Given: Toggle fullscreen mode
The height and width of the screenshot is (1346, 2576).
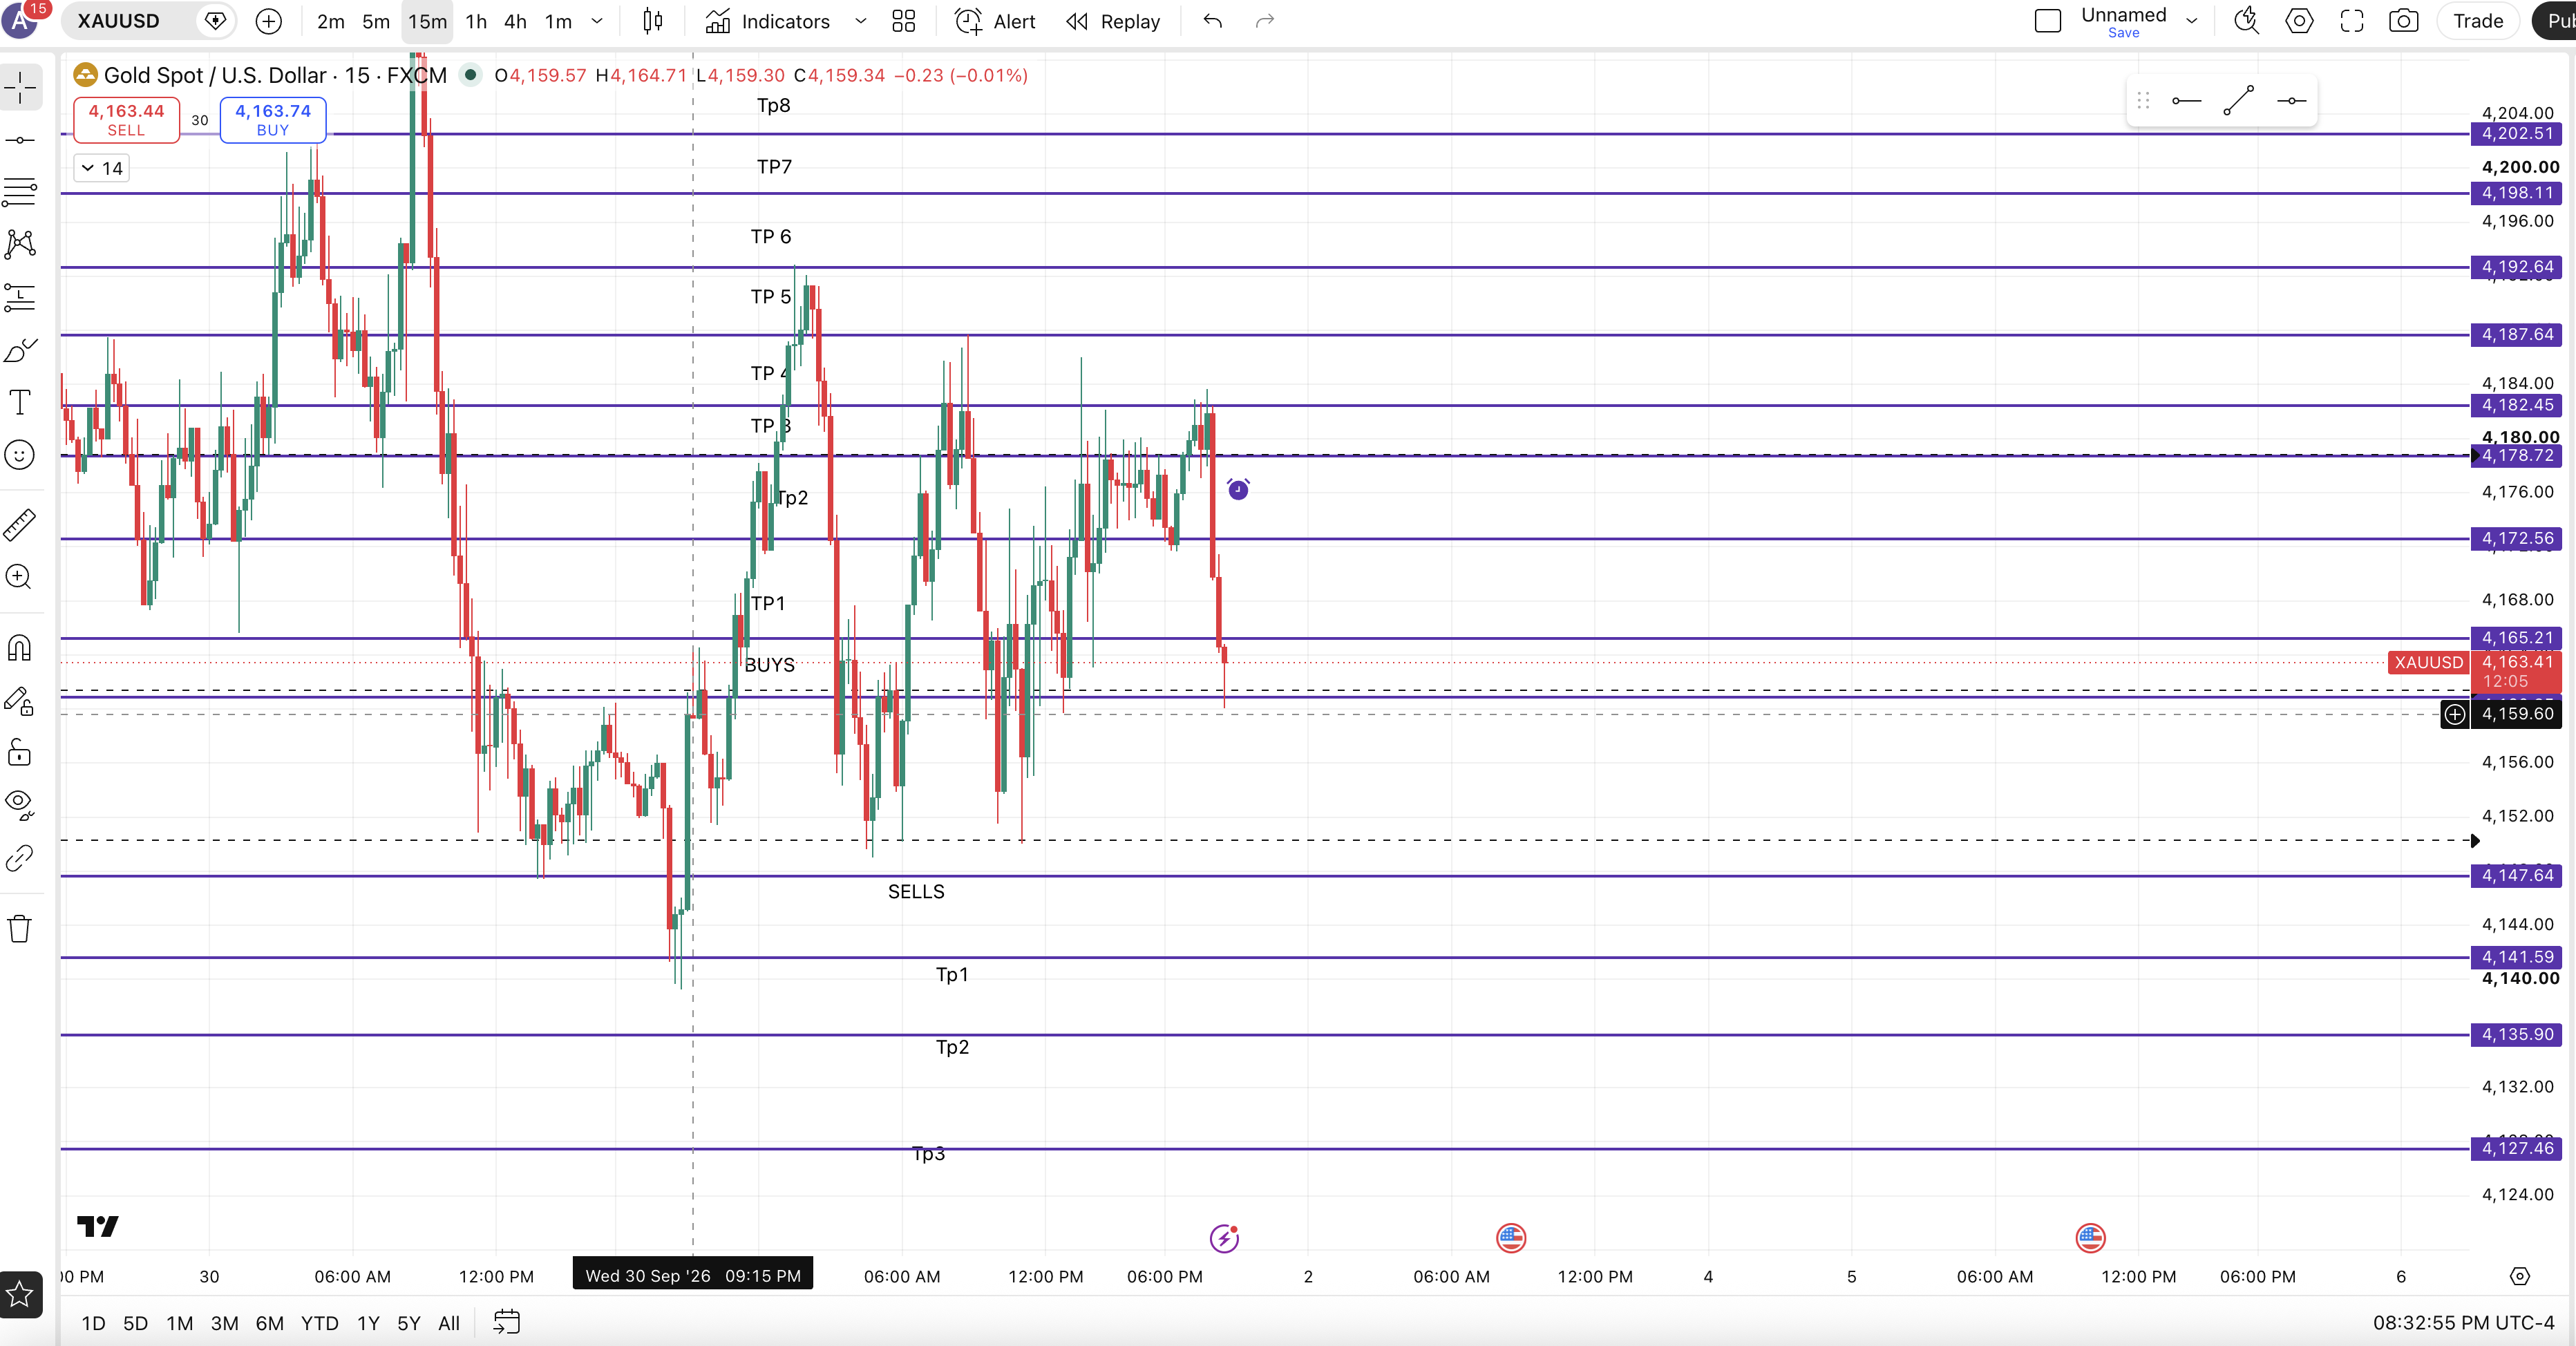Looking at the screenshot, I should click(2352, 21).
